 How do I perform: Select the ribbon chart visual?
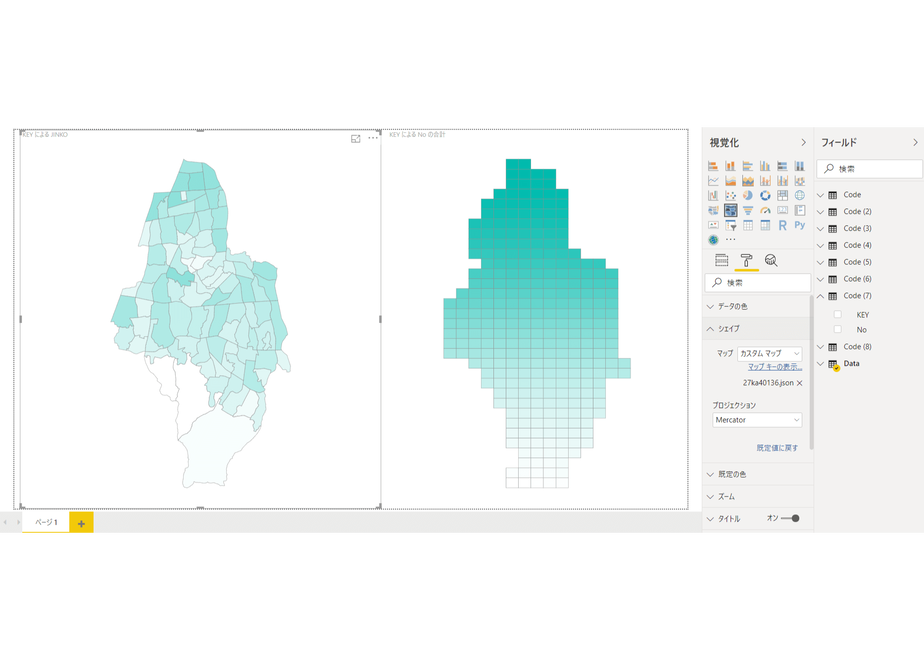[x=800, y=180]
